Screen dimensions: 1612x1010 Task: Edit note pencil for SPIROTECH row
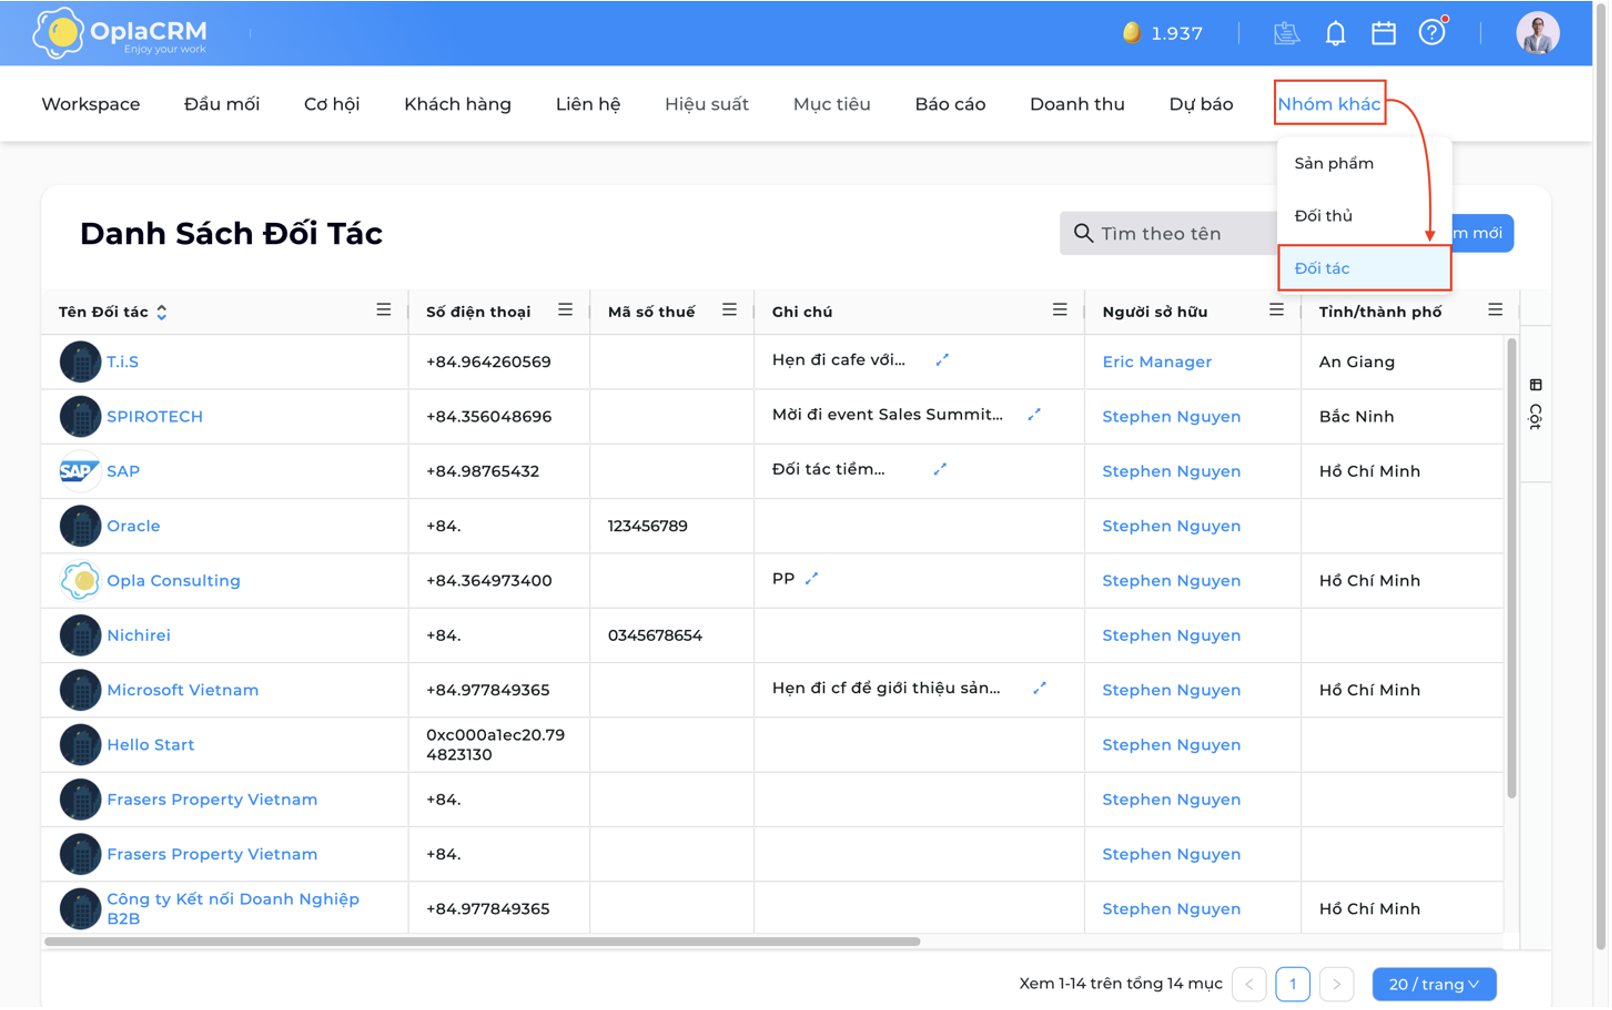click(1034, 414)
